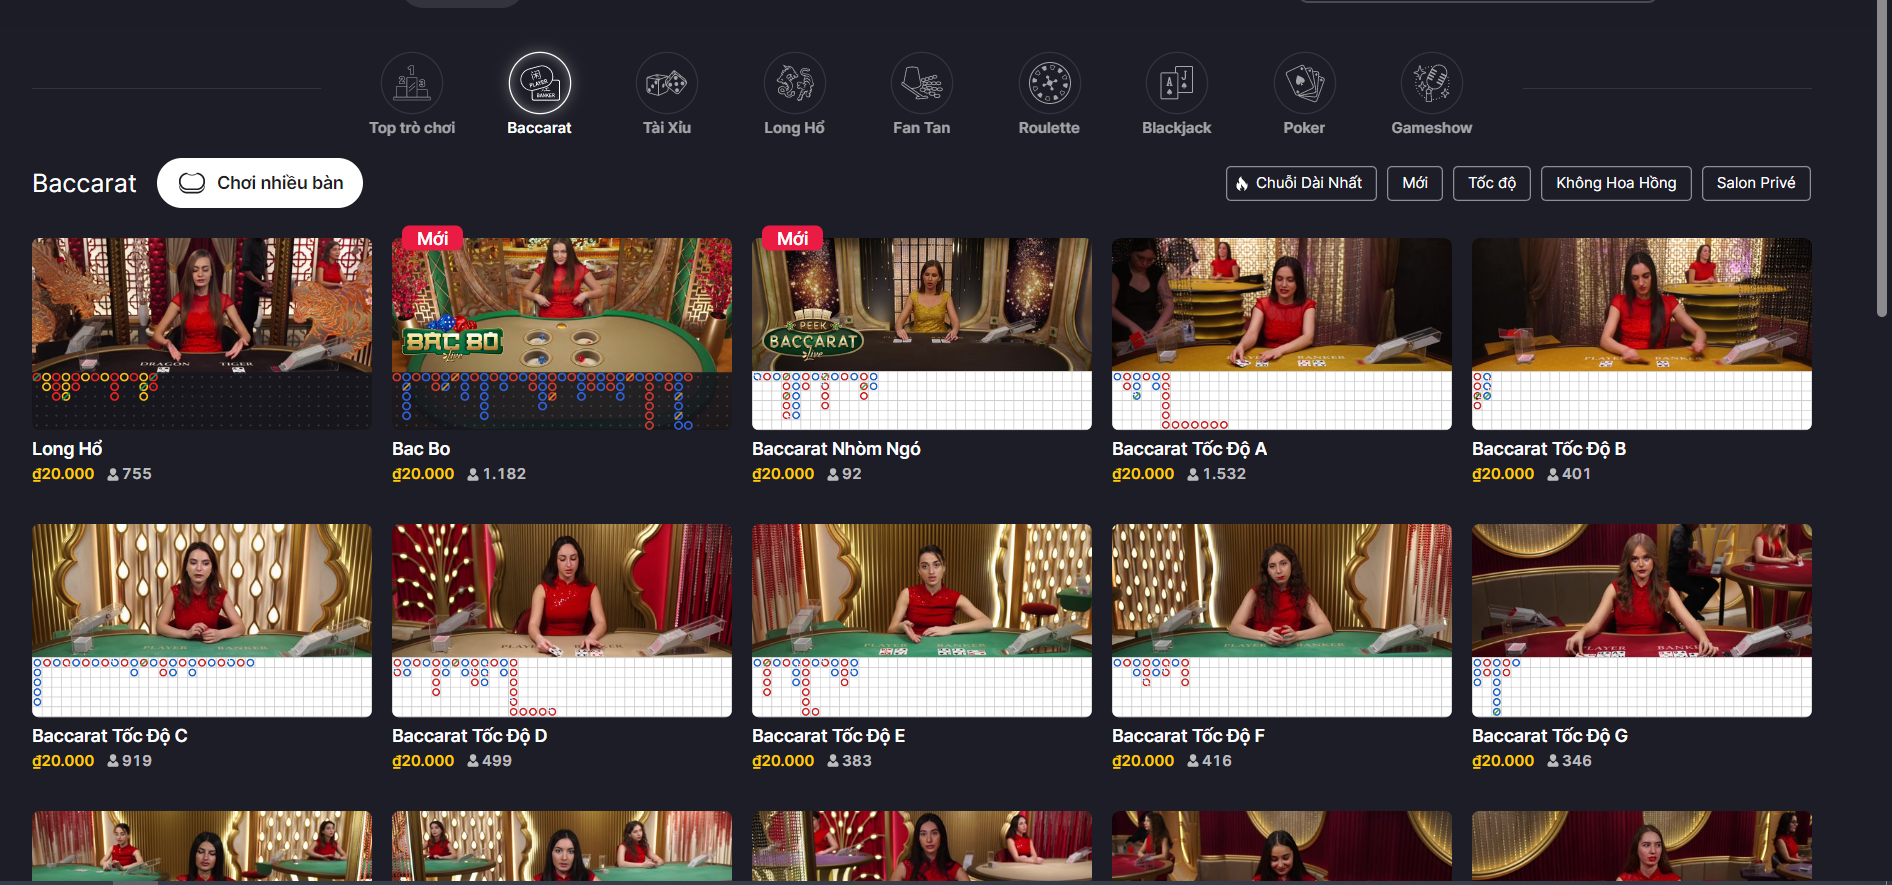The image size is (1892, 885).
Task: Click the Long Hổ game title
Action: (67, 449)
